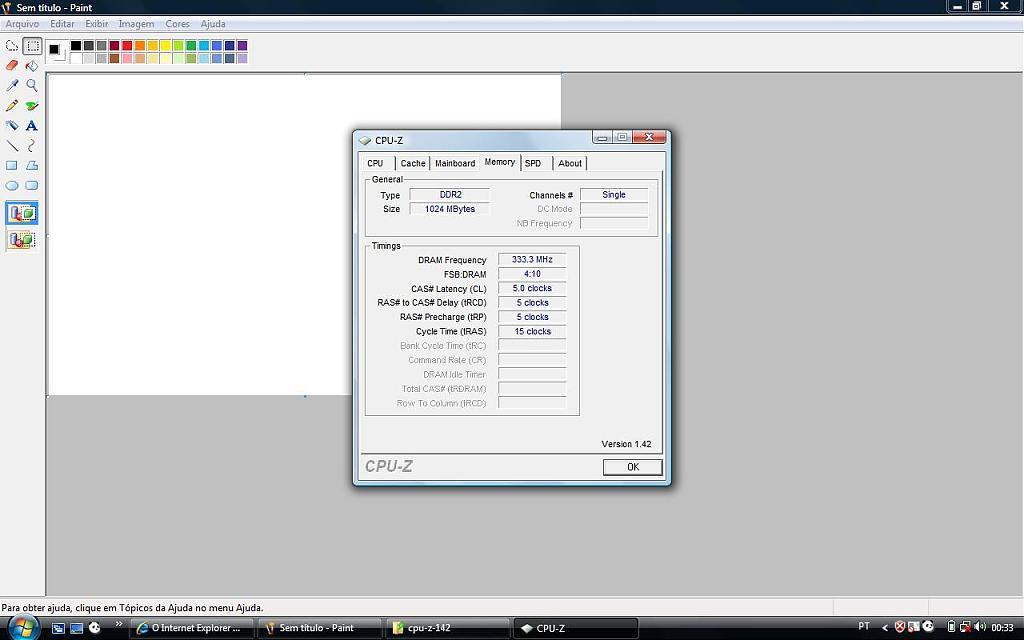Pick the black color swatch in palette
This screenshot has height=640, width=1024.
point(76,45)
